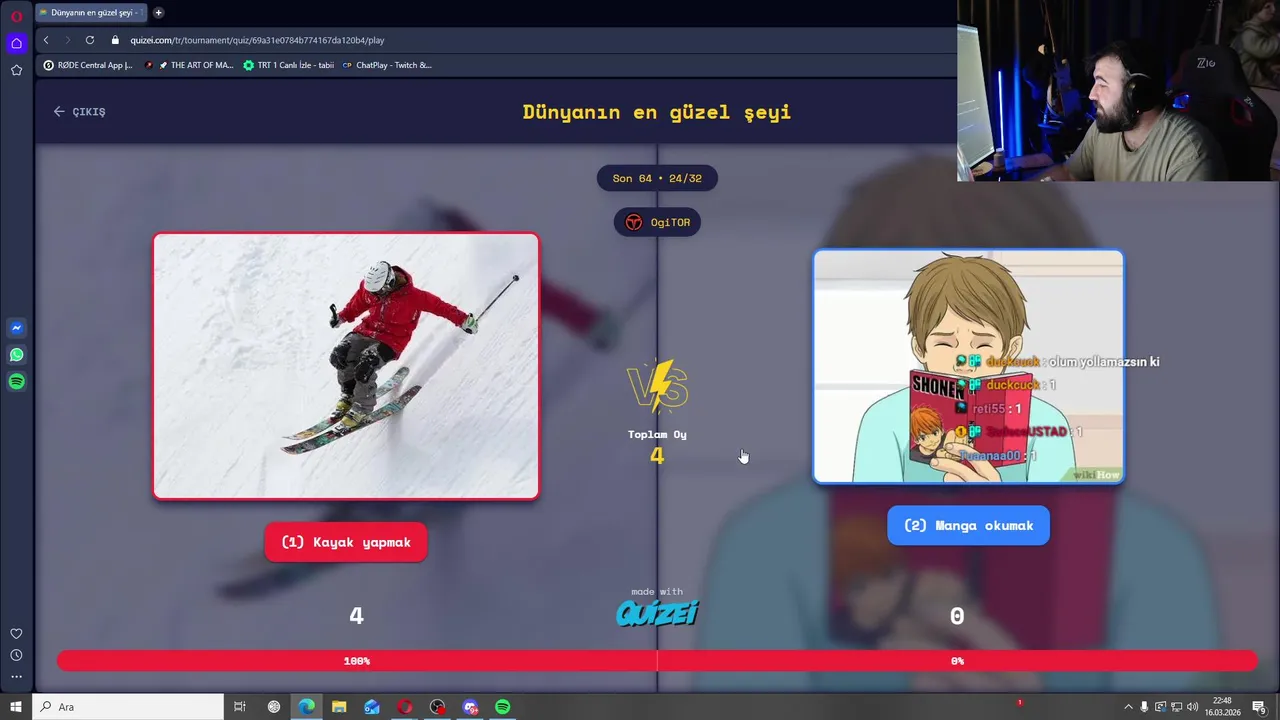The image size is (1280, 720).
Task: Open File Explorer from taskbar
Action: pos(339,707)
